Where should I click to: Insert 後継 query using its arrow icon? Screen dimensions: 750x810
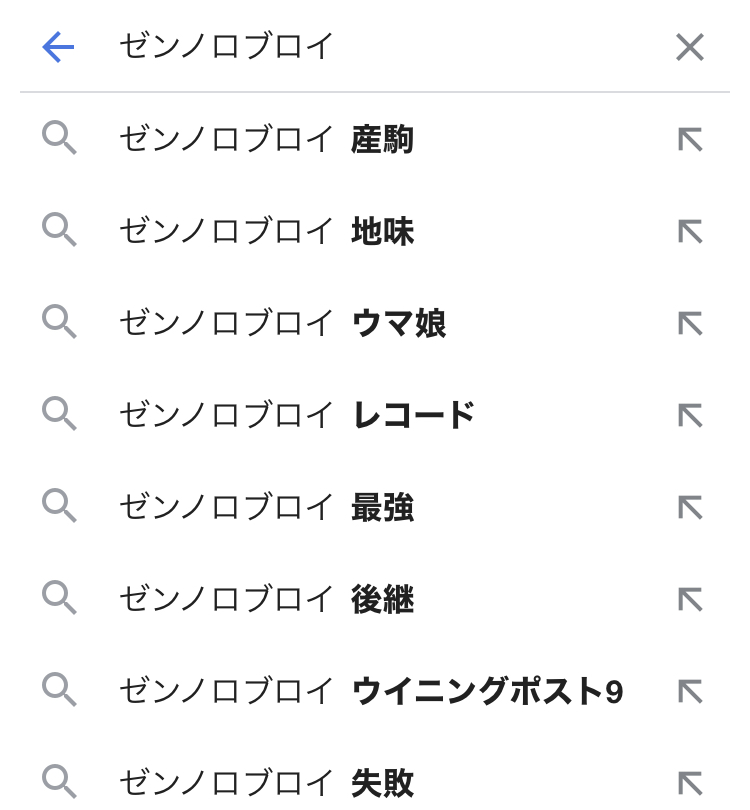(690, 599)
